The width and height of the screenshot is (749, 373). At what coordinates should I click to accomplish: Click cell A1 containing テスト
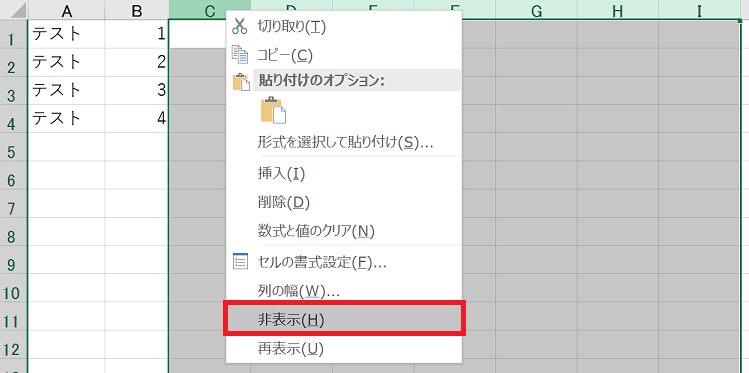[x=66, y=34]
